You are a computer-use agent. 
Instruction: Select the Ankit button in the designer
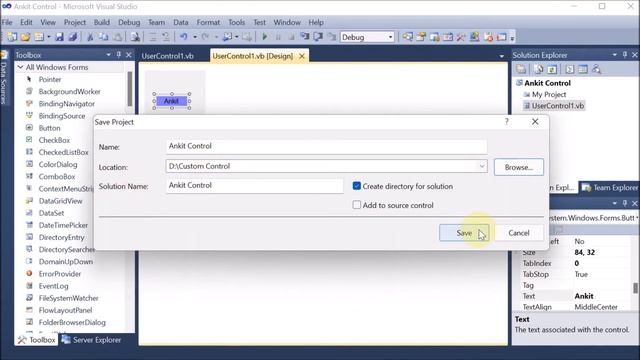coord(171,101)
